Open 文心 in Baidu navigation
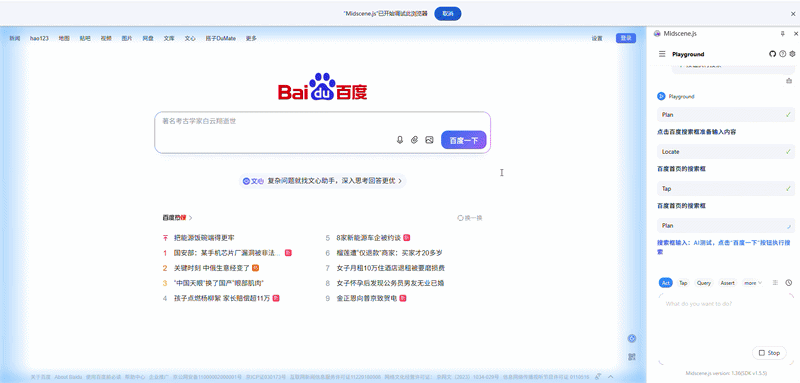 click(190, 38)
